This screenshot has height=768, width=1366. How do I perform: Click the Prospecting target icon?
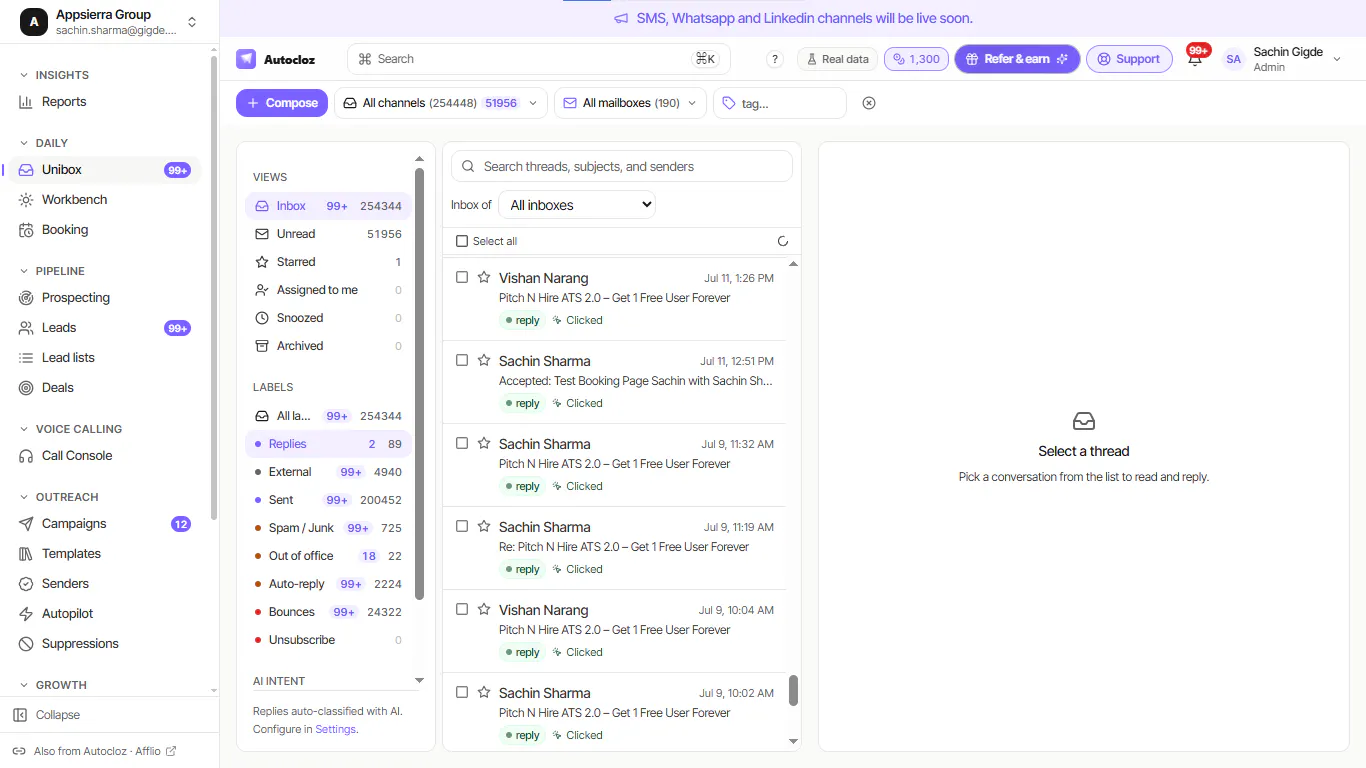pyautogui.click(x=26, y=298)
